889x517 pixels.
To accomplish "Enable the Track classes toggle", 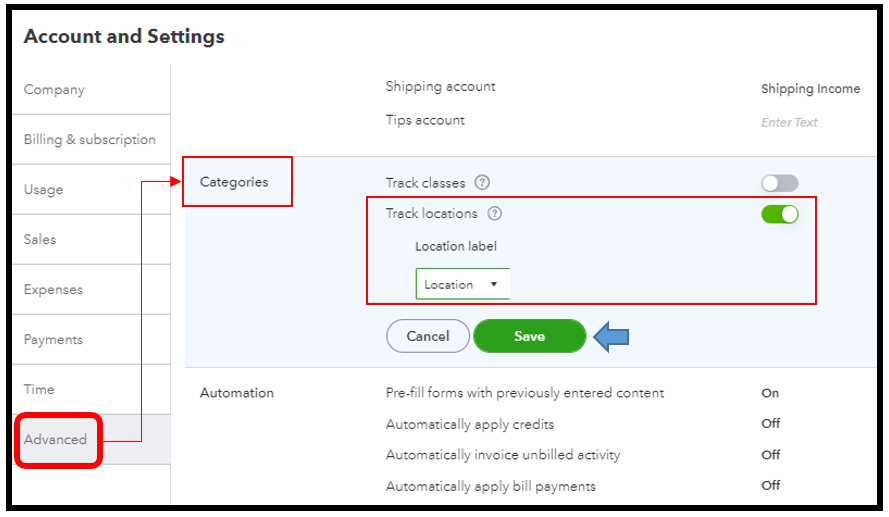I will pyautogui.click(x=779, y=183).
